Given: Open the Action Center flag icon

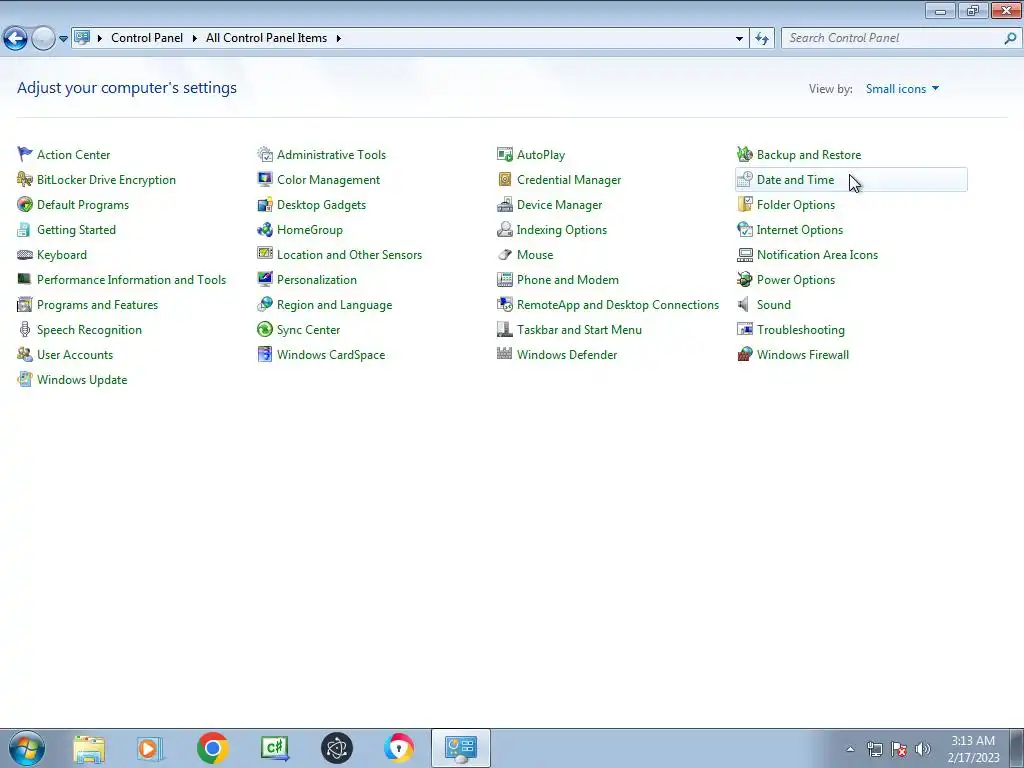Looking at the screenshot, I should tap(25, 154).
